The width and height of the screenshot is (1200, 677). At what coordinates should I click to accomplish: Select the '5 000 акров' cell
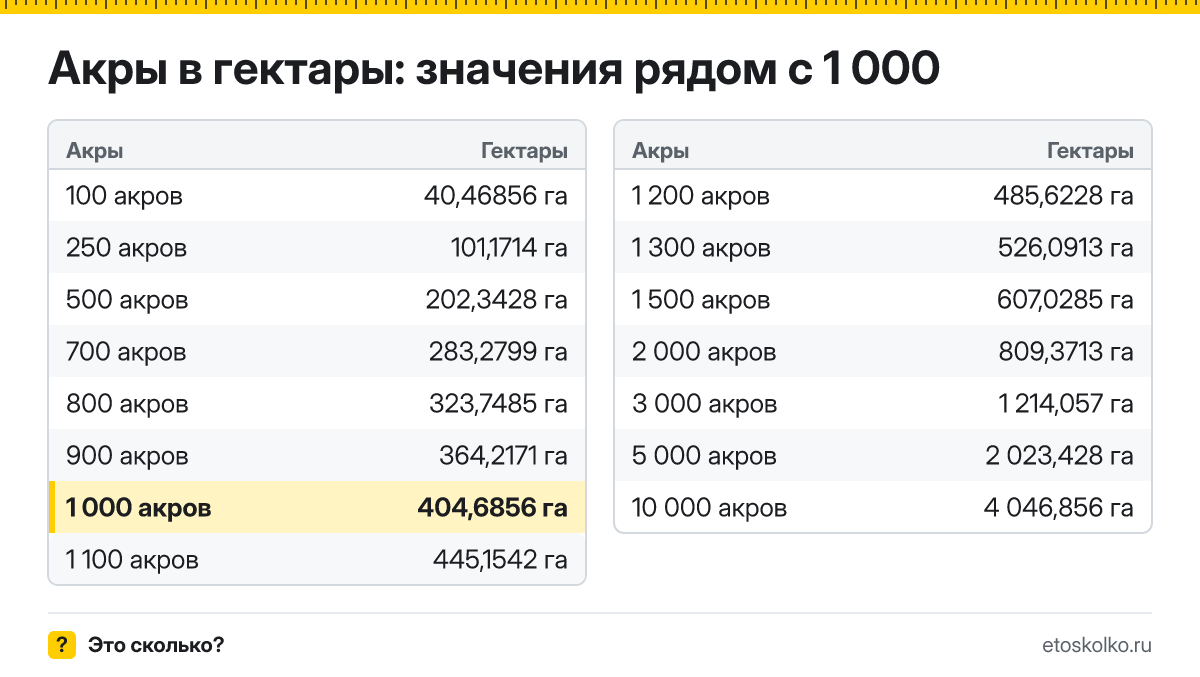tap(705, 456)
